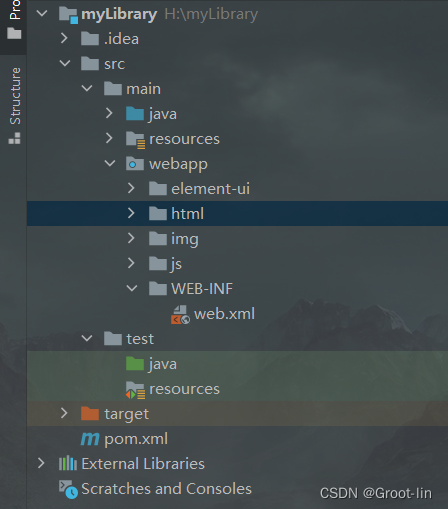The height and width of the screenshot is (509, 448).
Task: Collapse the WEB-INF folder arrow
Action: click(132, 288)
